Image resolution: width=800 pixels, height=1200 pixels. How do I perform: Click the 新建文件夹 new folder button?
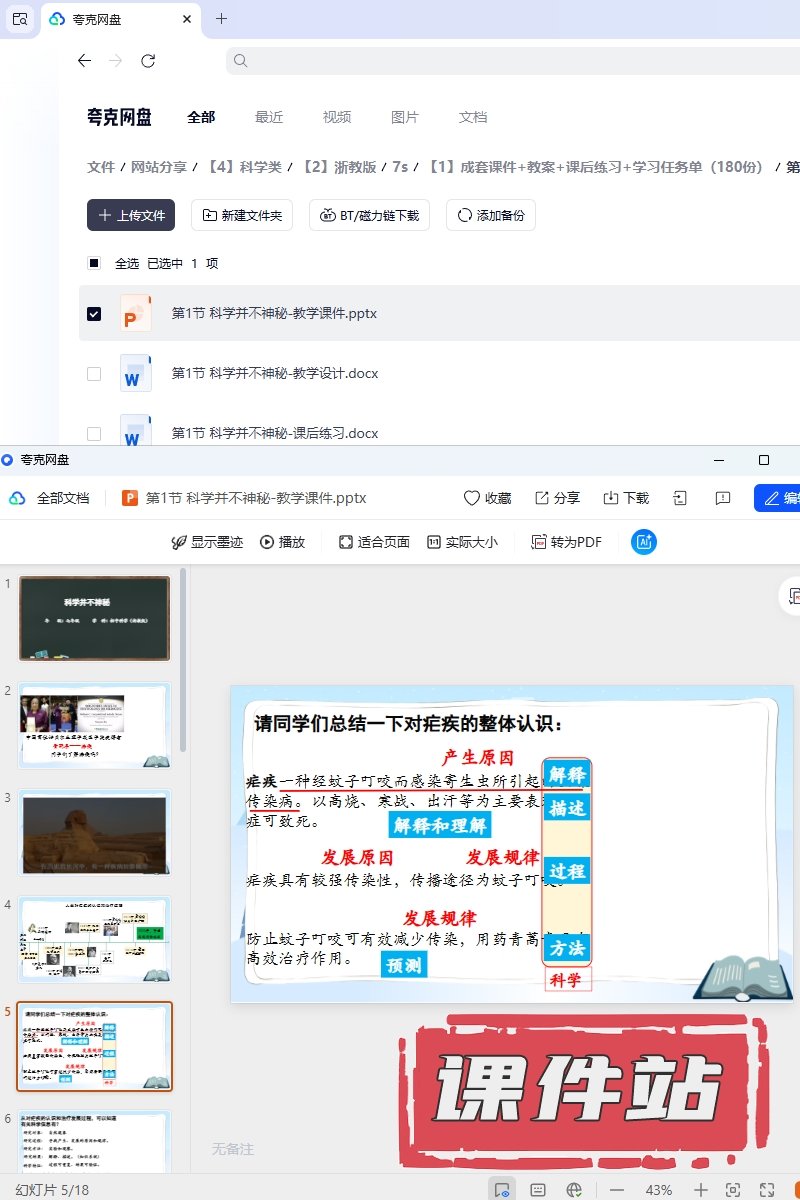tap(242, 215)
